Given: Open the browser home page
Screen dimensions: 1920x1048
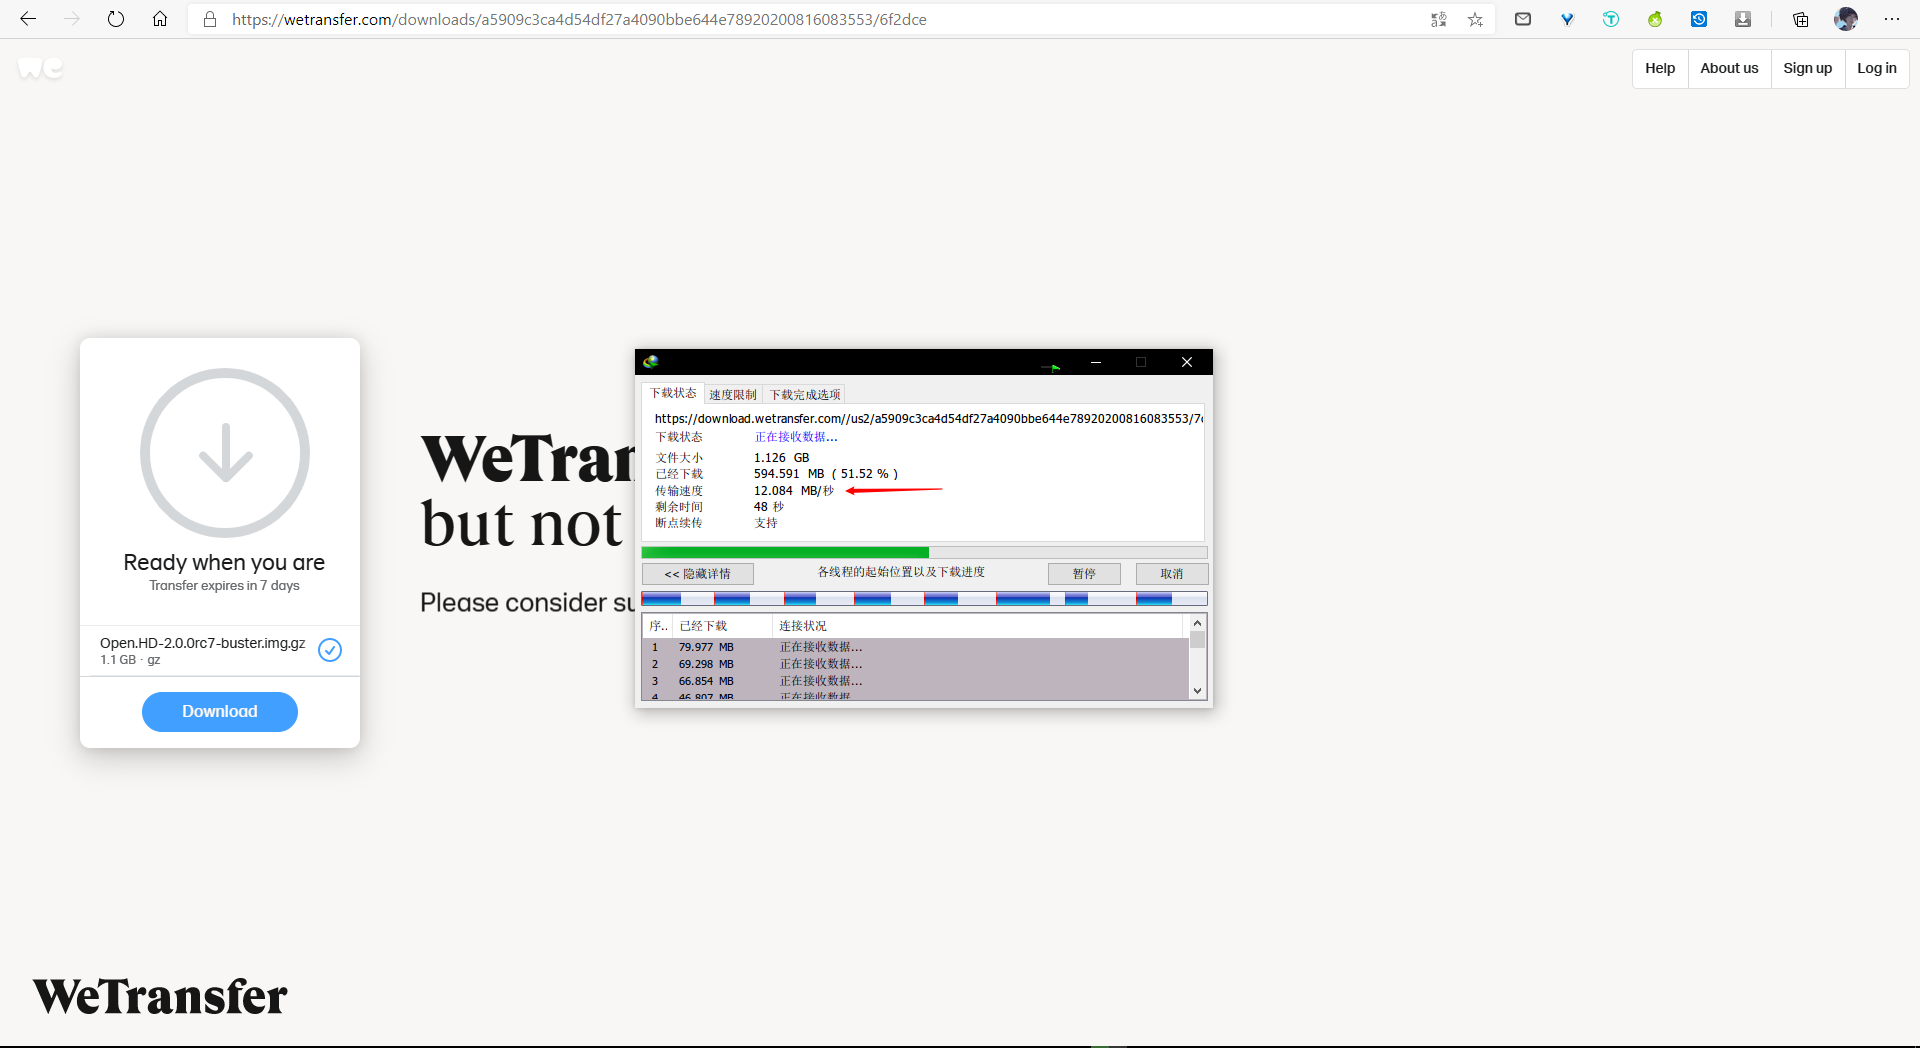Looking at the screenshot, I should 160,19.
